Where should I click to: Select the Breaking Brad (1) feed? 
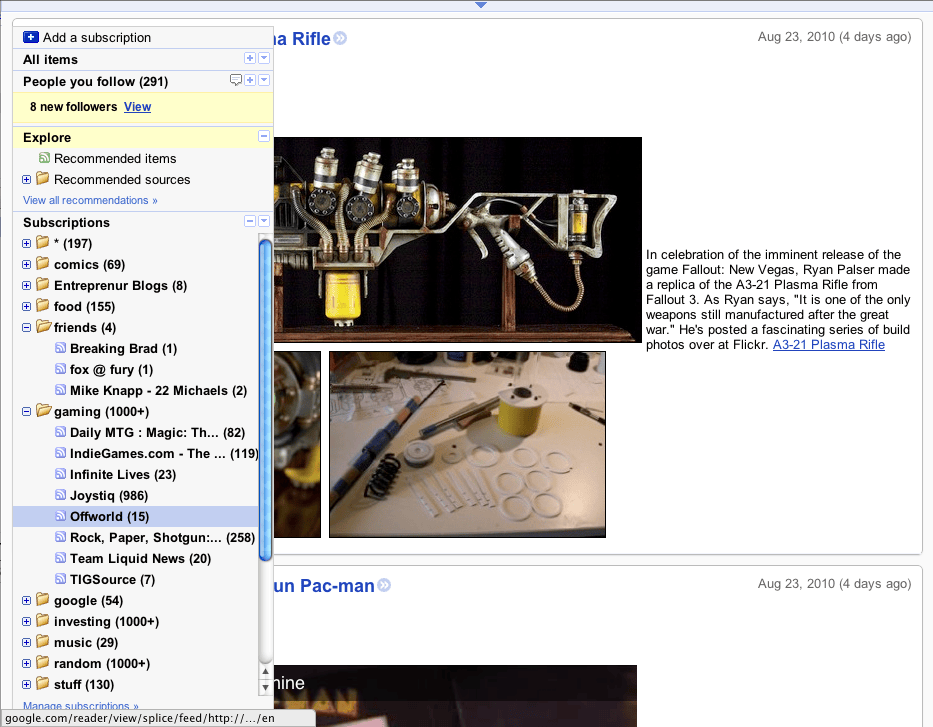tap(123, 349)
